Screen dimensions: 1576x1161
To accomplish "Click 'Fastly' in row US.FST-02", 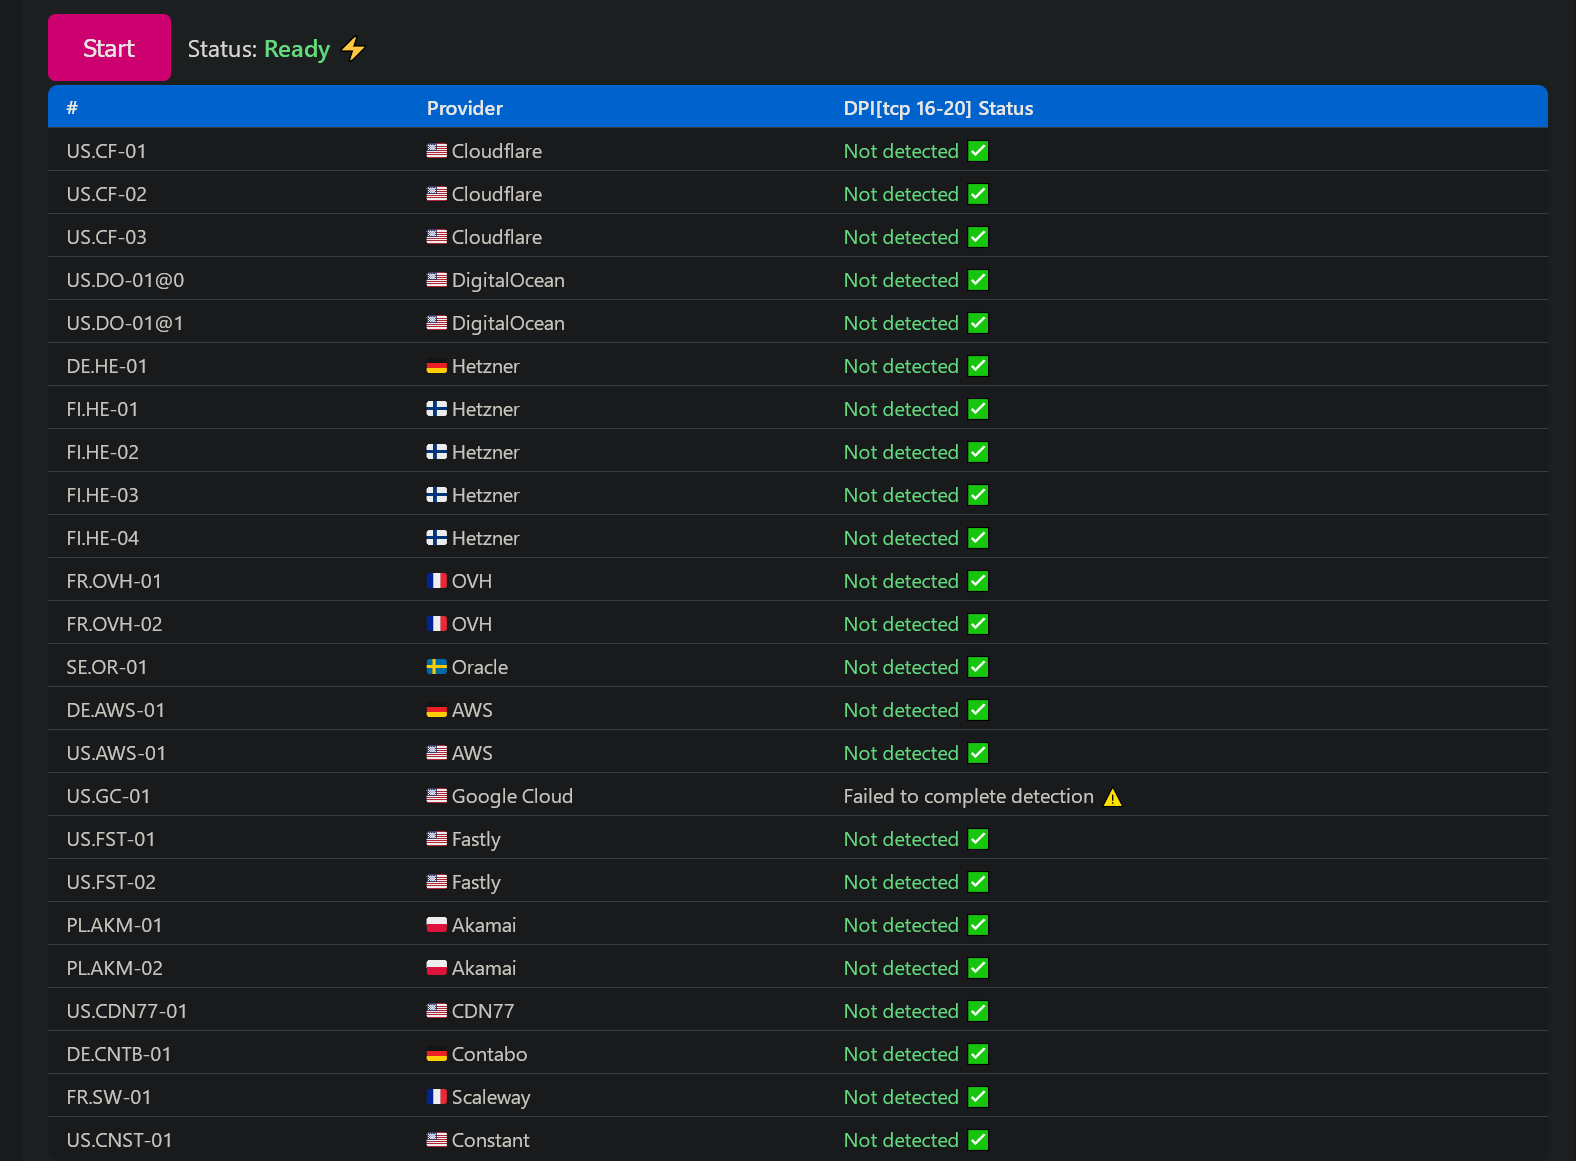I will pos(476,882).
